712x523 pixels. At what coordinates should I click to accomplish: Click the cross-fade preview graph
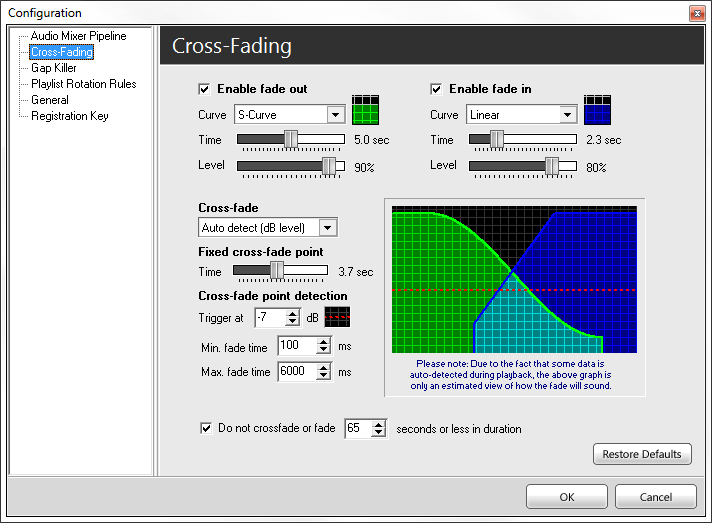[x=513, y=280]
